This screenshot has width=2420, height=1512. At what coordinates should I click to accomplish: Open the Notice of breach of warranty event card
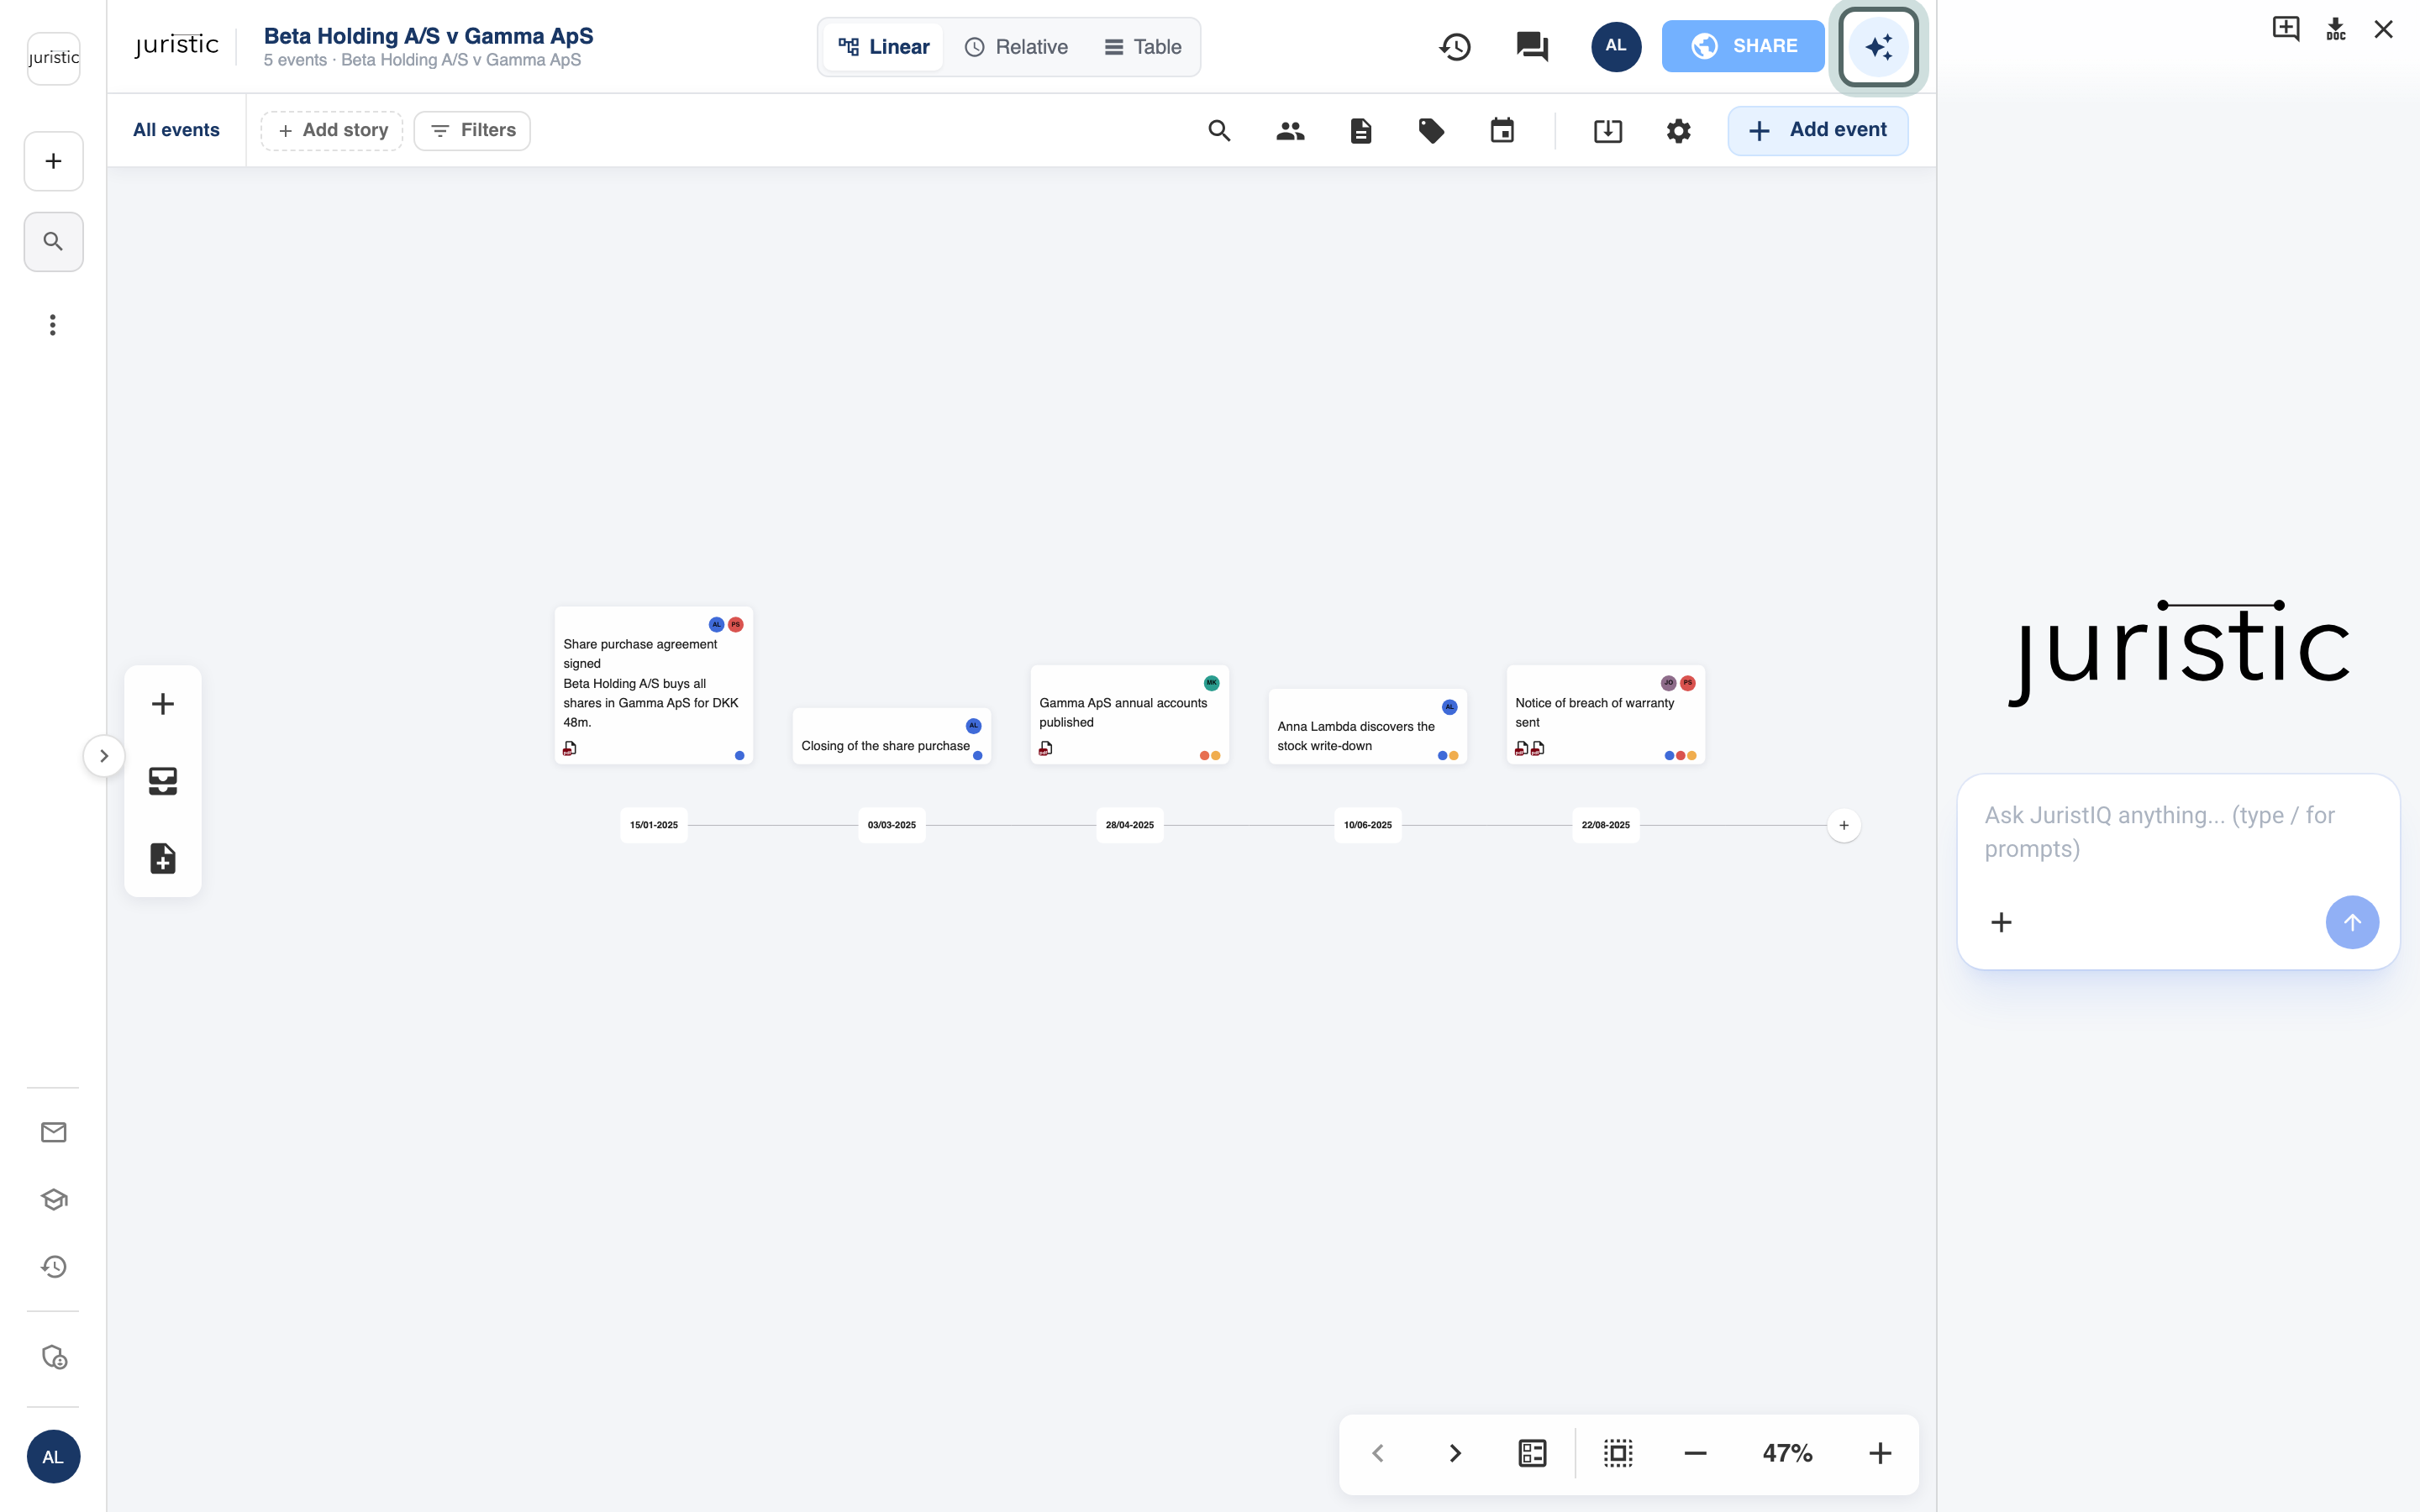1606,715
